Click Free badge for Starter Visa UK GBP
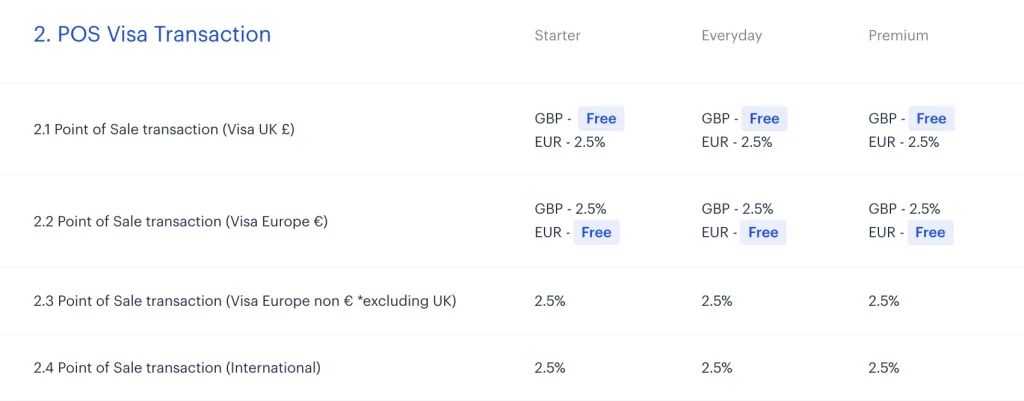The image size is (1024, 401). [601, 119]
